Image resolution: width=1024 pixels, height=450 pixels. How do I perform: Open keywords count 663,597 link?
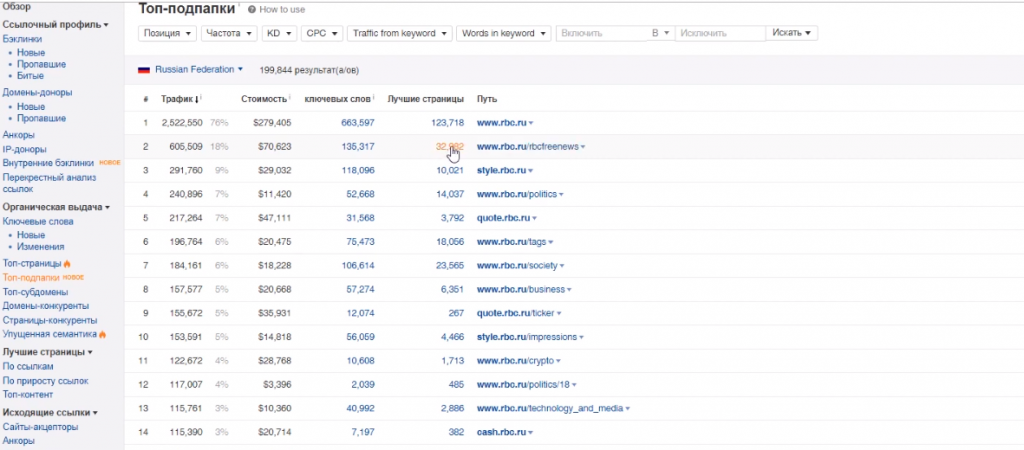pos(357,123)
